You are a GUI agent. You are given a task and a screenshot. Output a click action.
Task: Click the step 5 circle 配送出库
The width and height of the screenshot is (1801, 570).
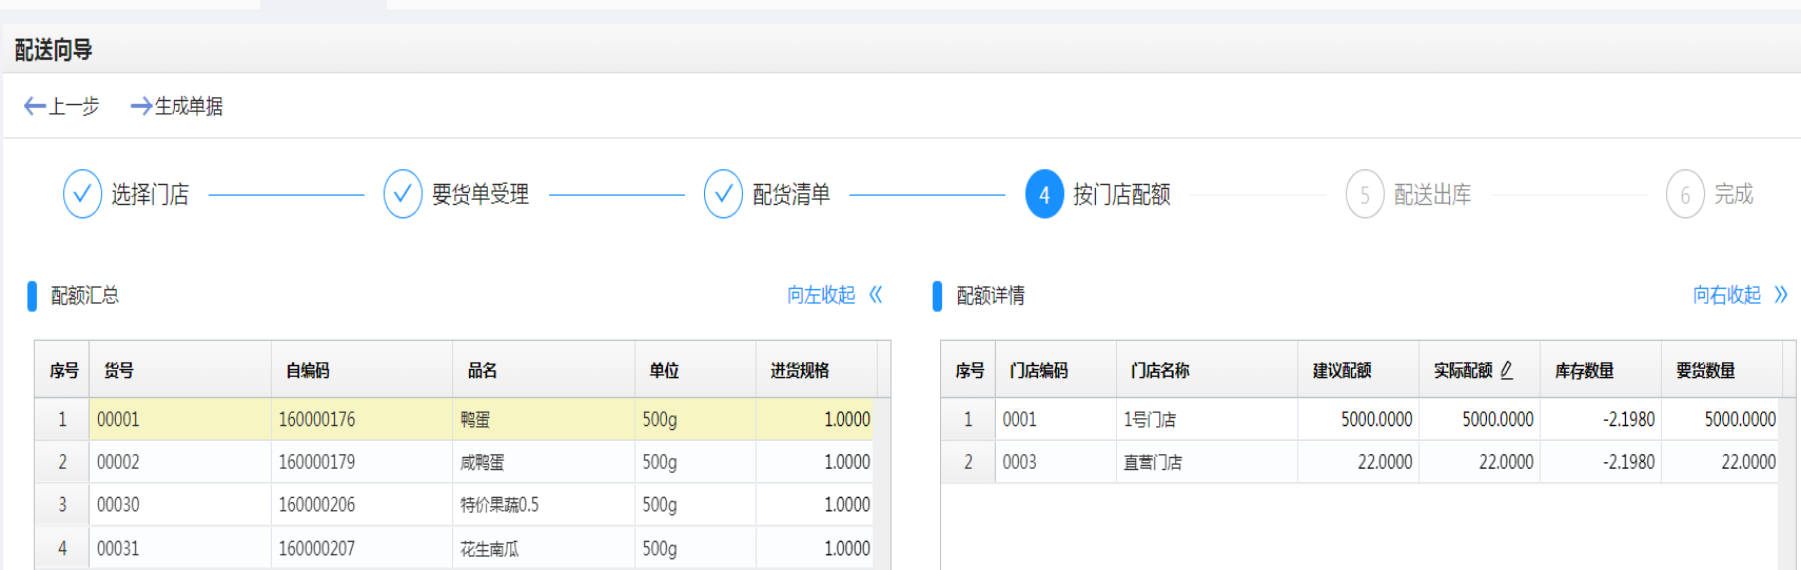point(1364,194)
